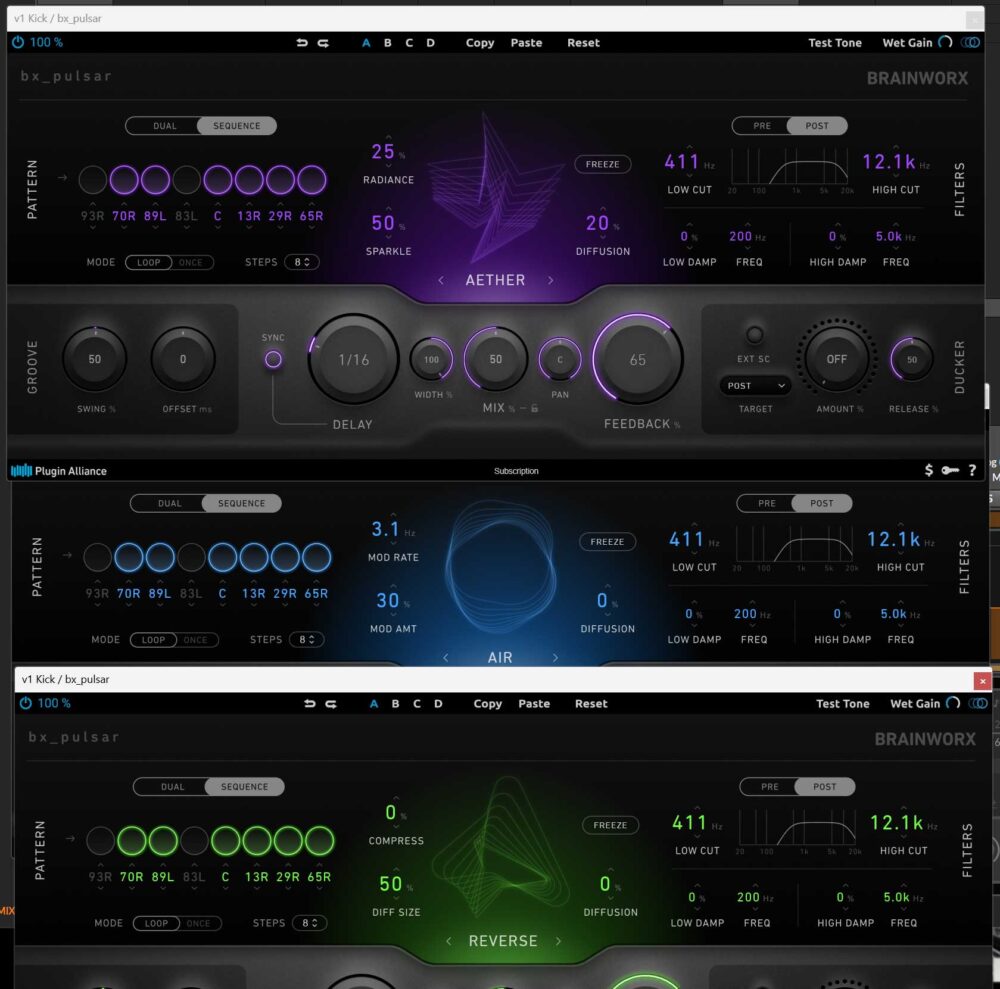
Task: Click the Wet Gain knob icon in the Reverse window
Action: point(953,703)
